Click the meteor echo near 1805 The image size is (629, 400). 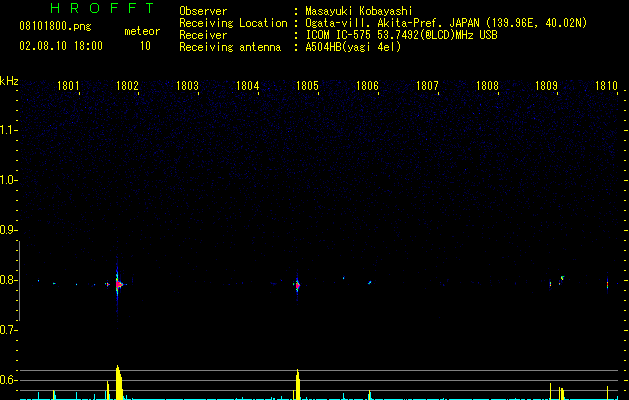297,286
